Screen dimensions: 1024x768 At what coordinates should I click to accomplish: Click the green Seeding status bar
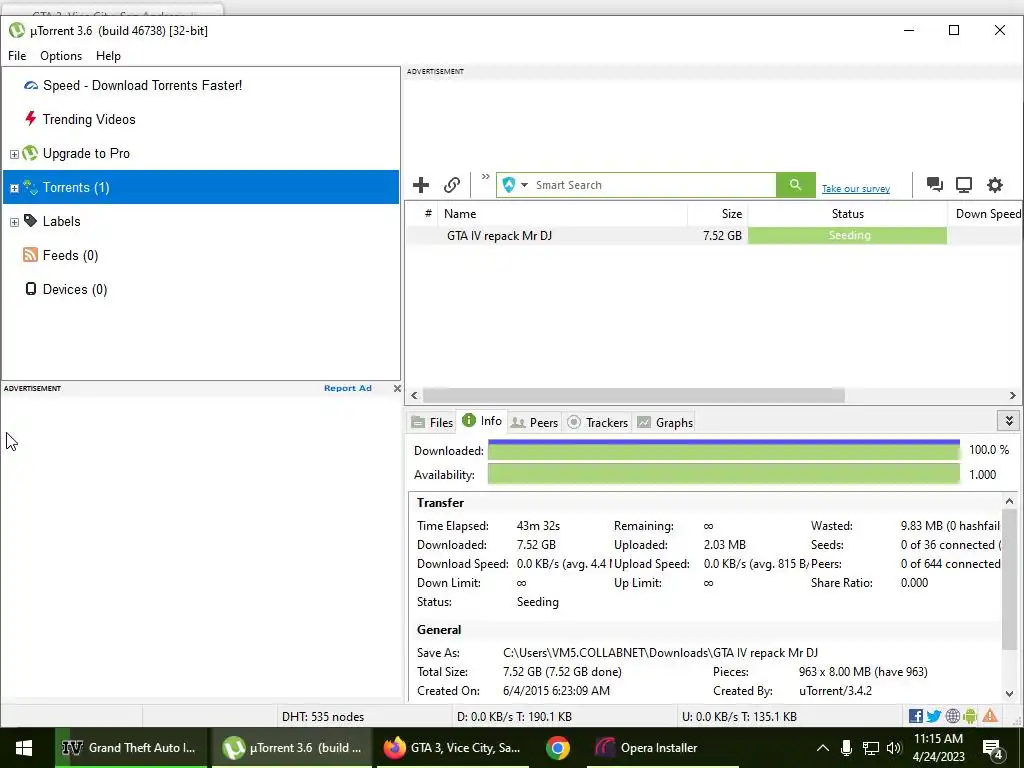[x=847, y=236]
